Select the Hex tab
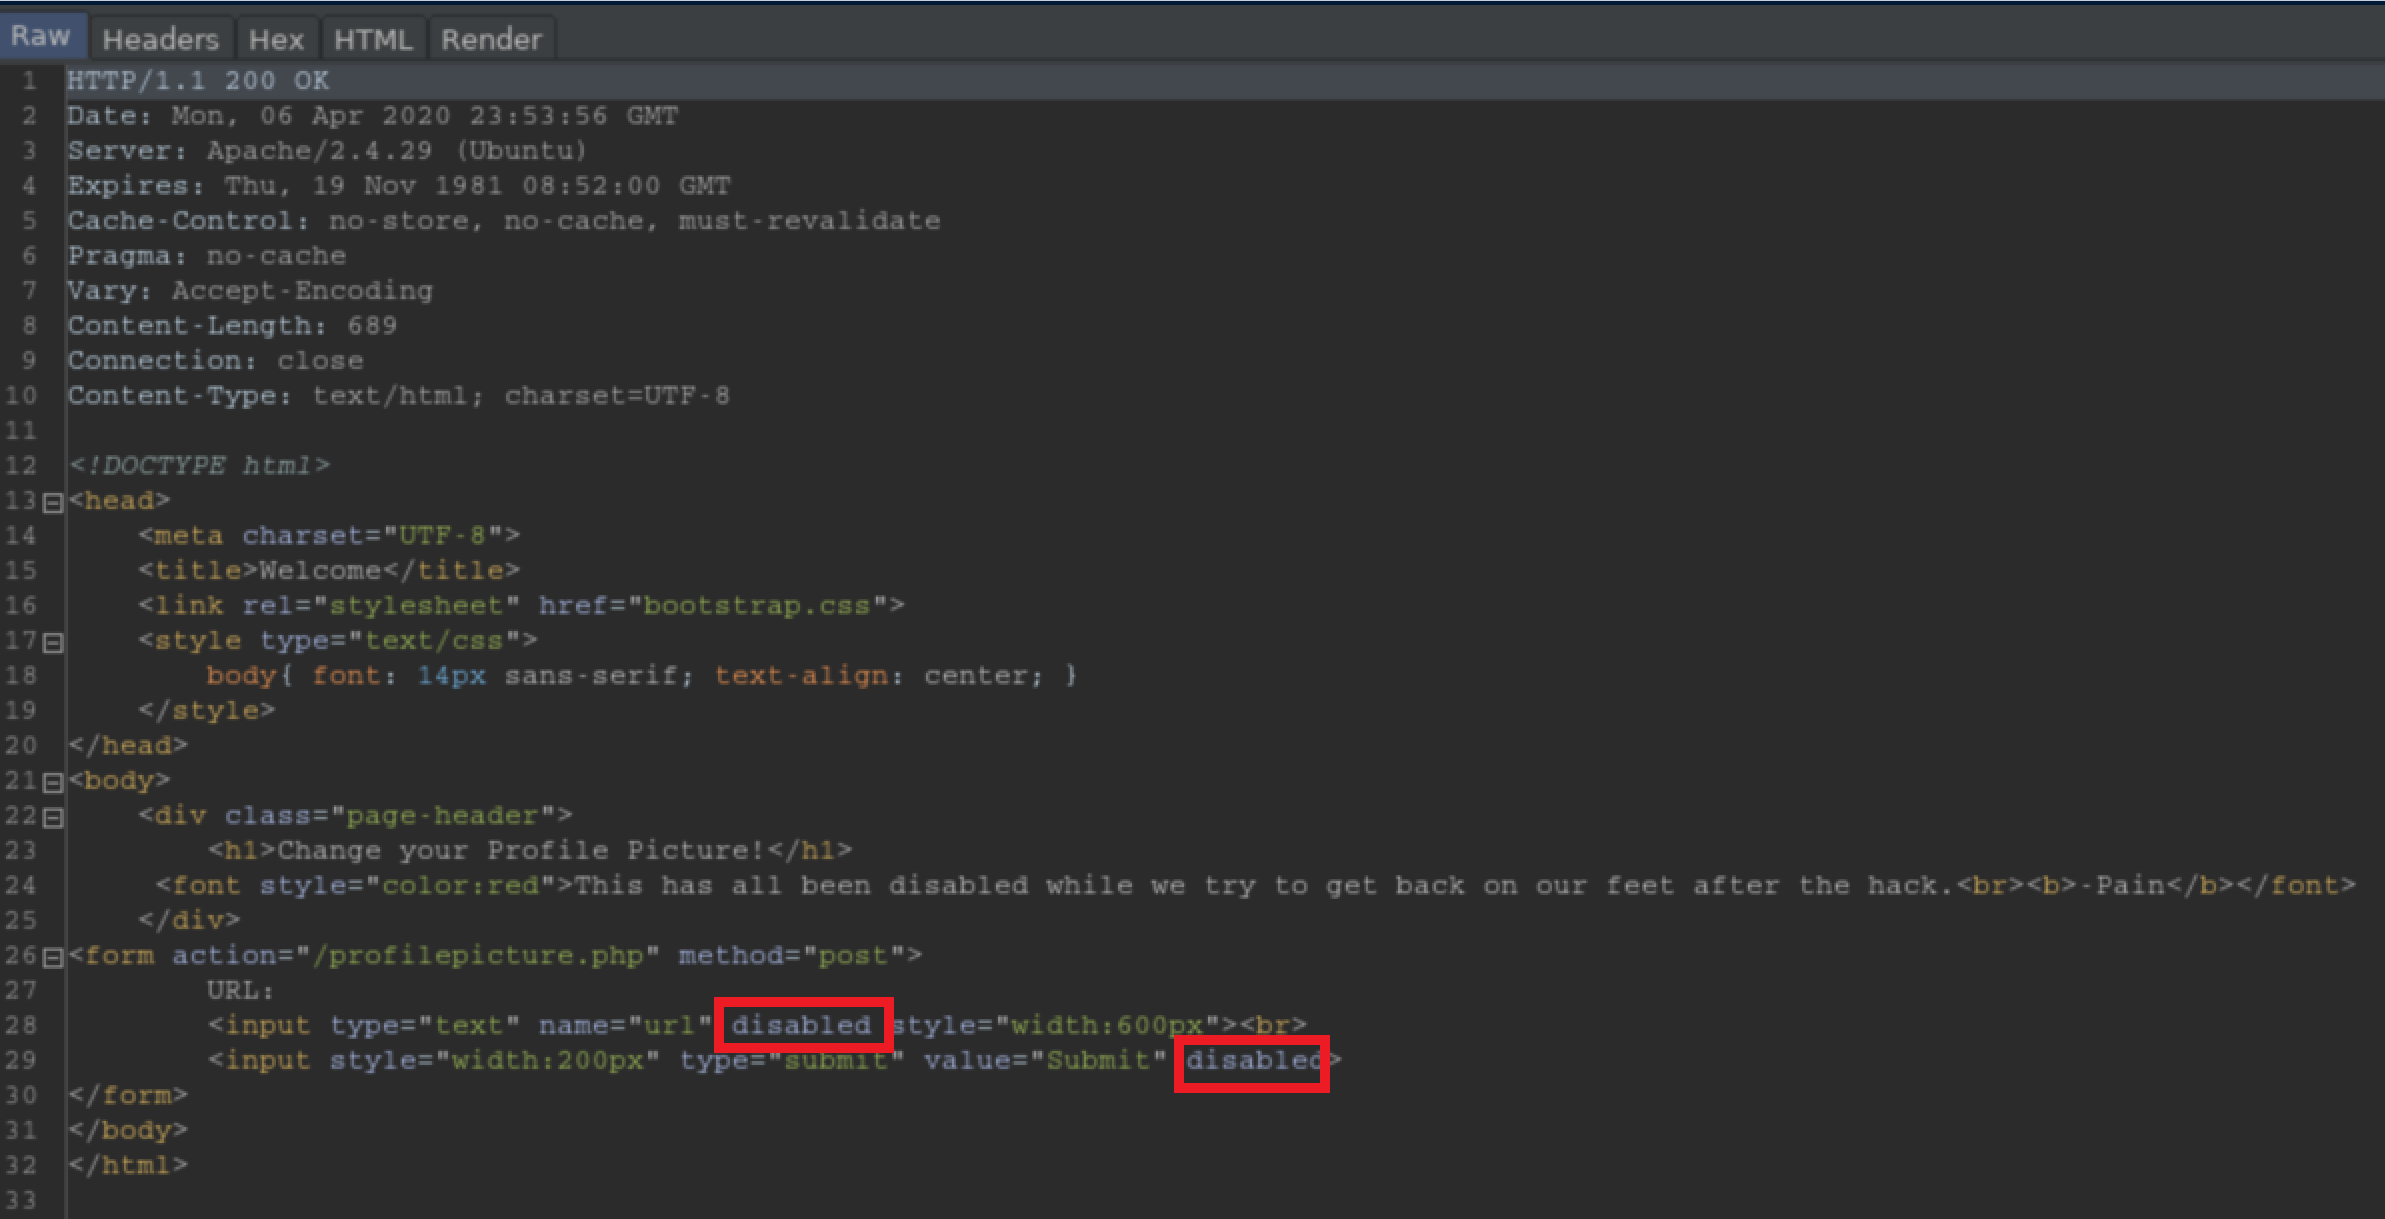Image resolution: width=2385 pixels, height=1219 pixels. coord(275,39)
